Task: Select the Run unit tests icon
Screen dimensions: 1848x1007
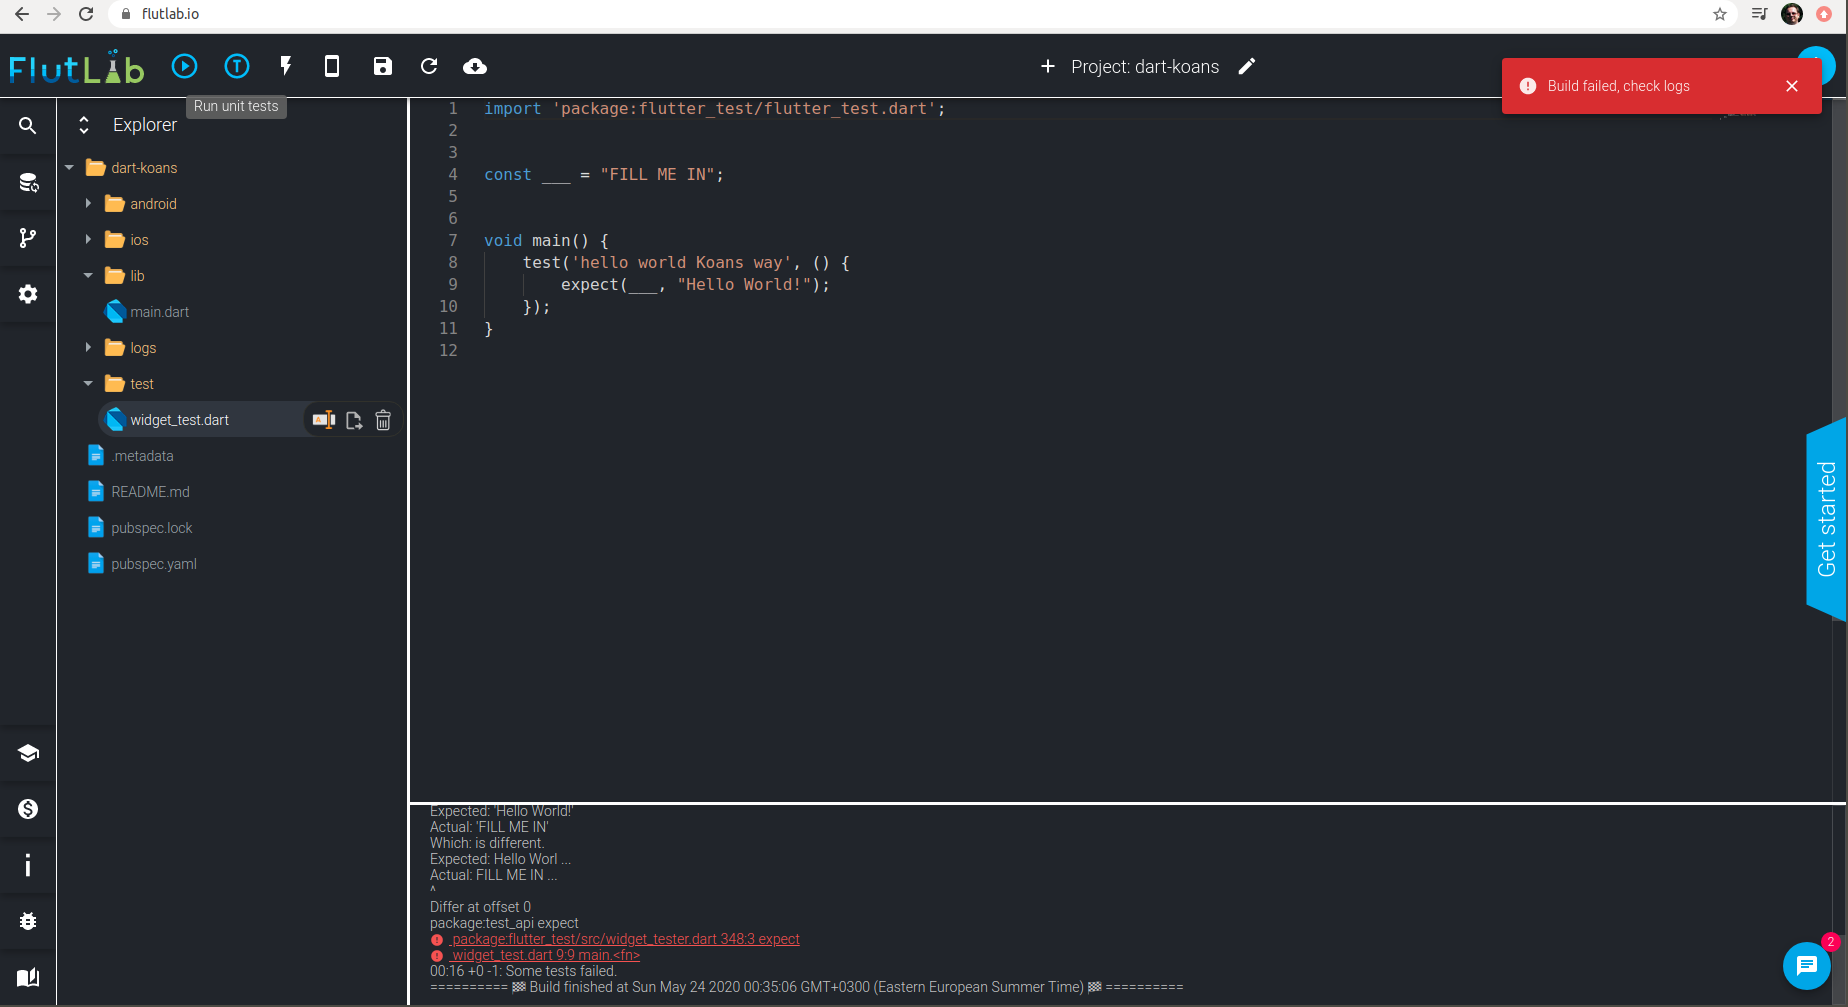Action: click(236, 66)
